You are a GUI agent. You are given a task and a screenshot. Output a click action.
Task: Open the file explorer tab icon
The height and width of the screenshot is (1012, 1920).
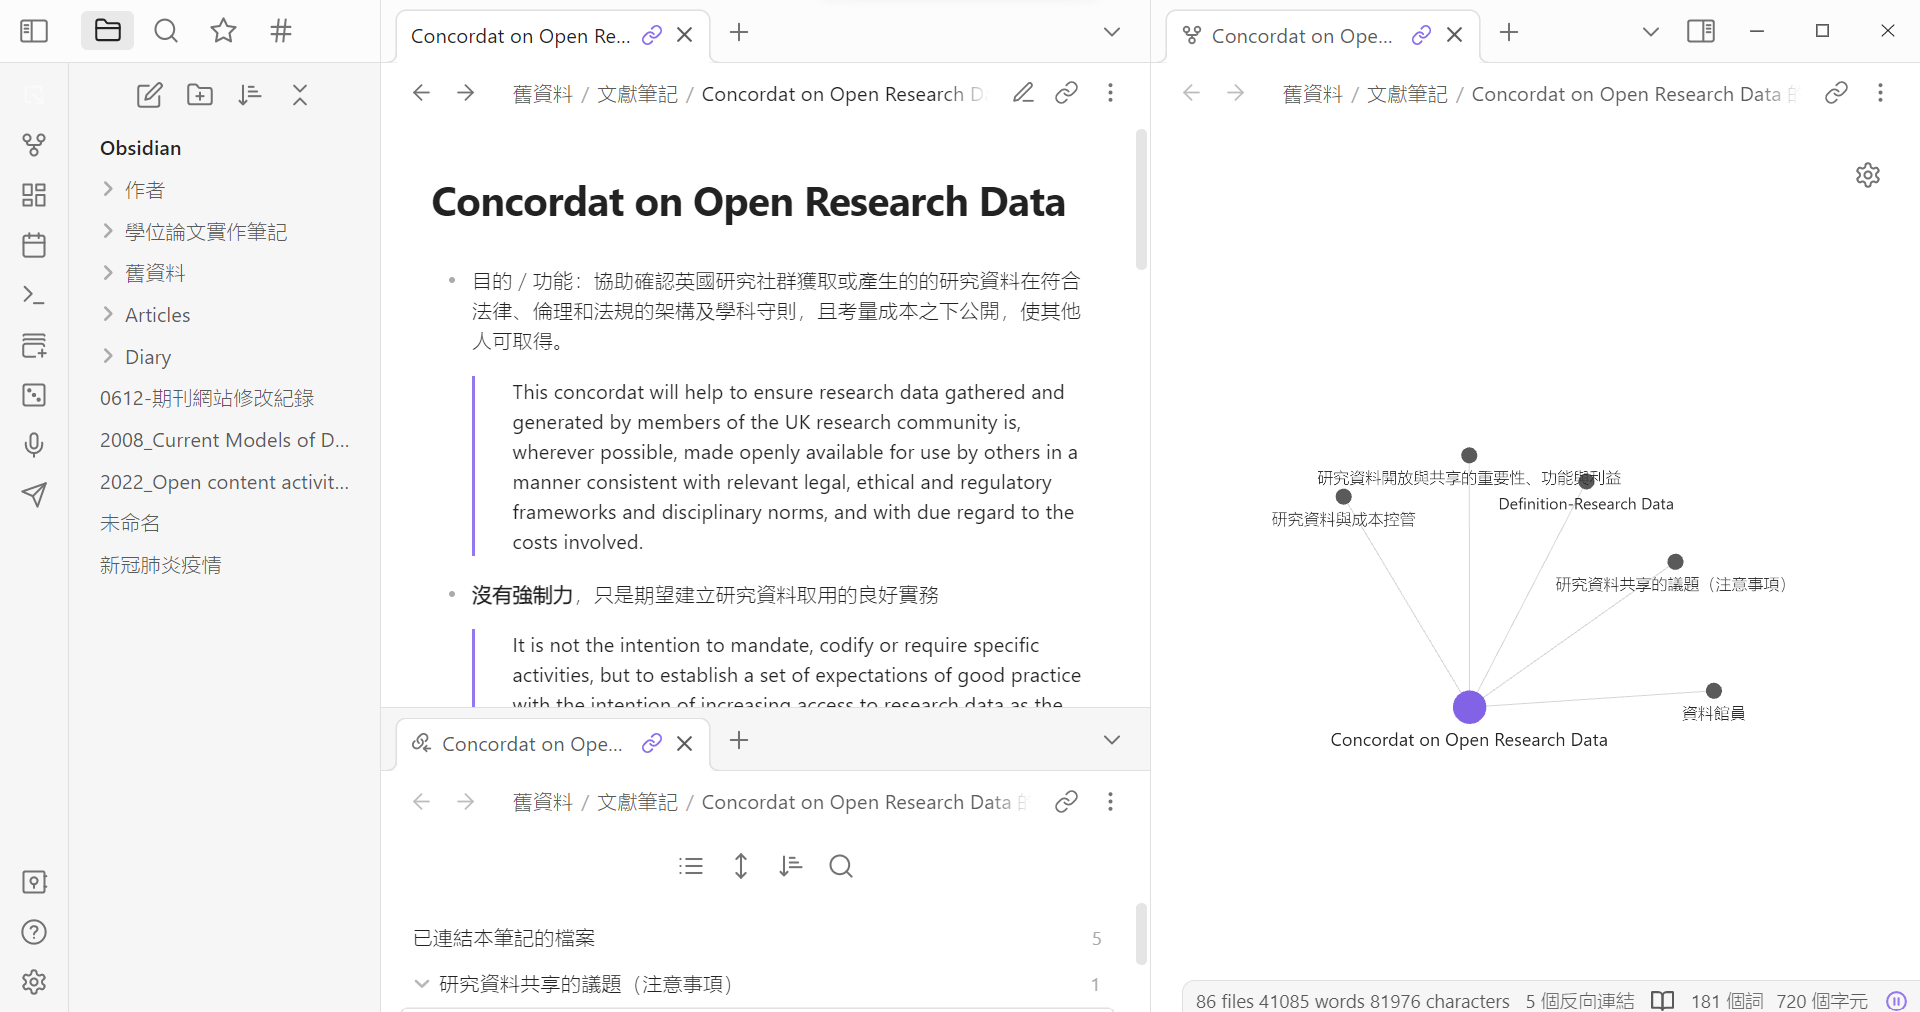[x=108, y=31]
